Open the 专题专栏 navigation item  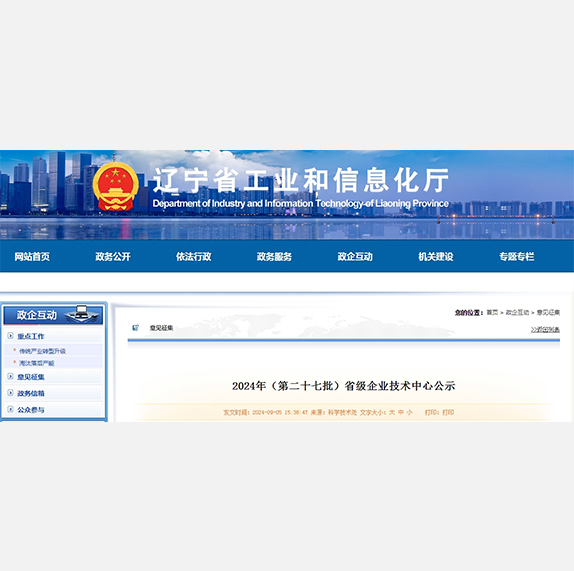point(517,256)
